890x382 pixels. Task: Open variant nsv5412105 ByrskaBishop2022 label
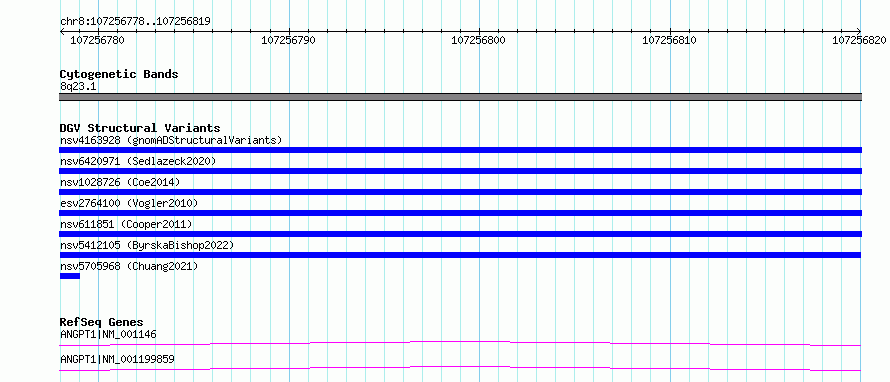pos(147,245)
